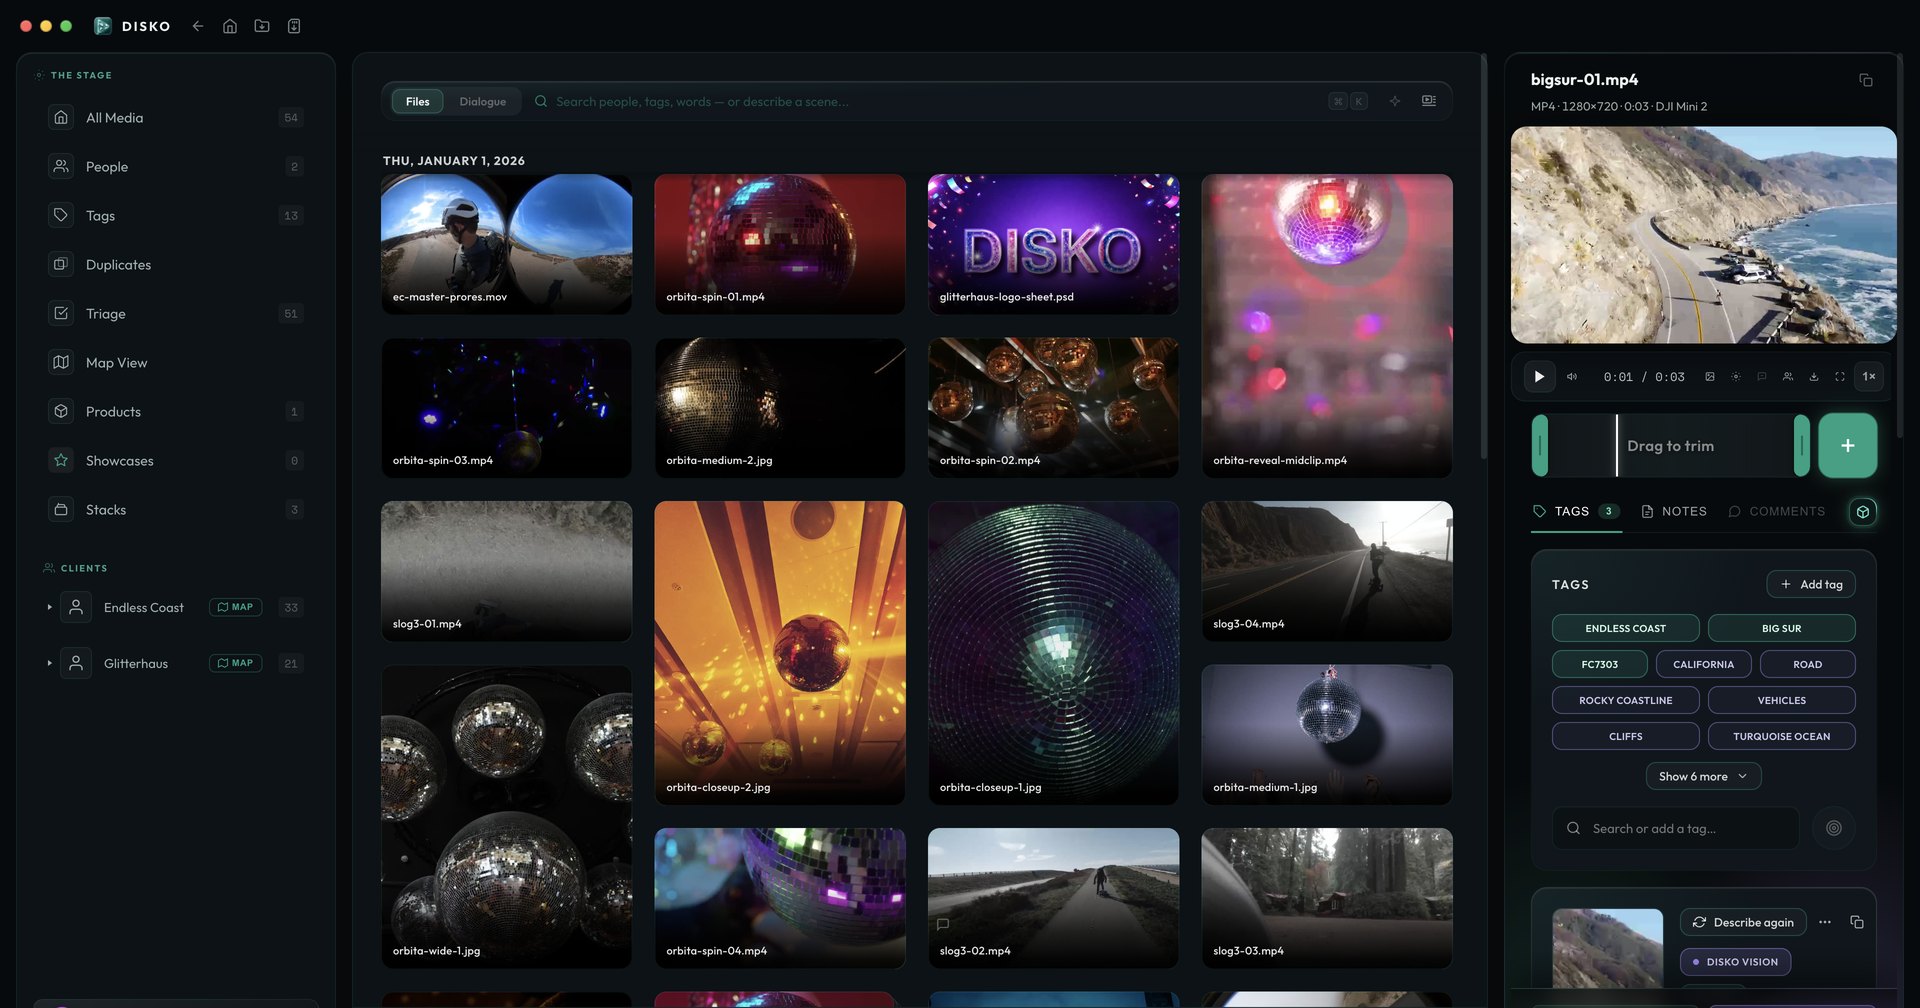Click the right green trim handle
This screenshot has height=1008, width=1920.
click(x=1802, y=445)
